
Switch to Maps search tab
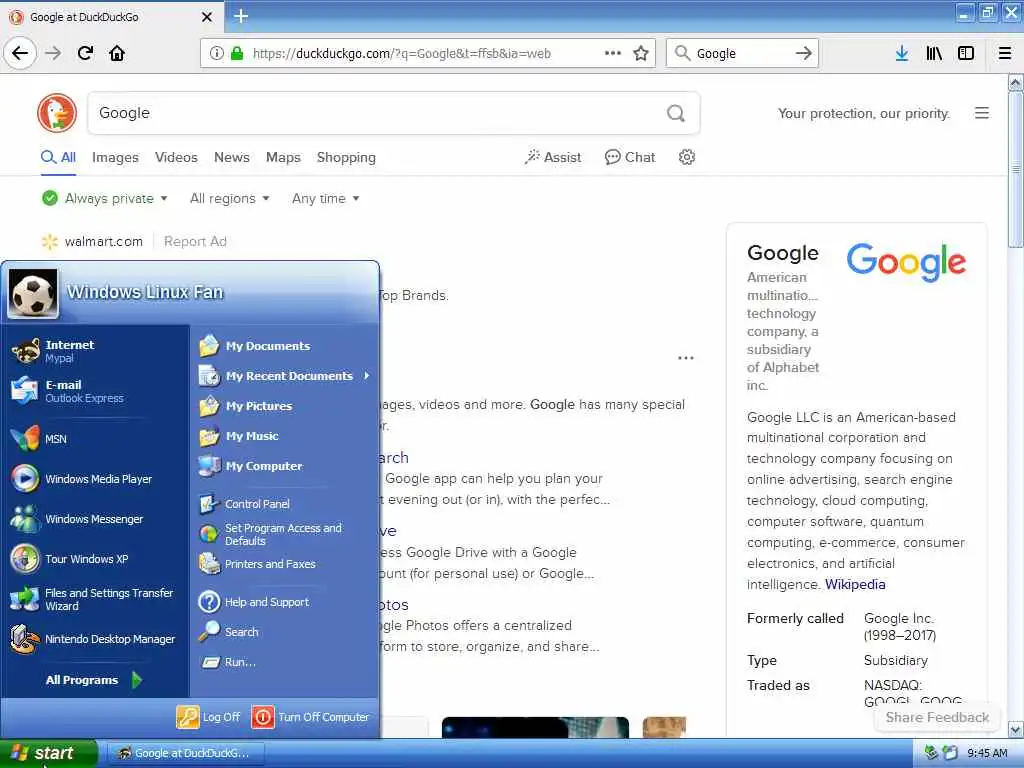pyautogui.click(x=283, y=157)
